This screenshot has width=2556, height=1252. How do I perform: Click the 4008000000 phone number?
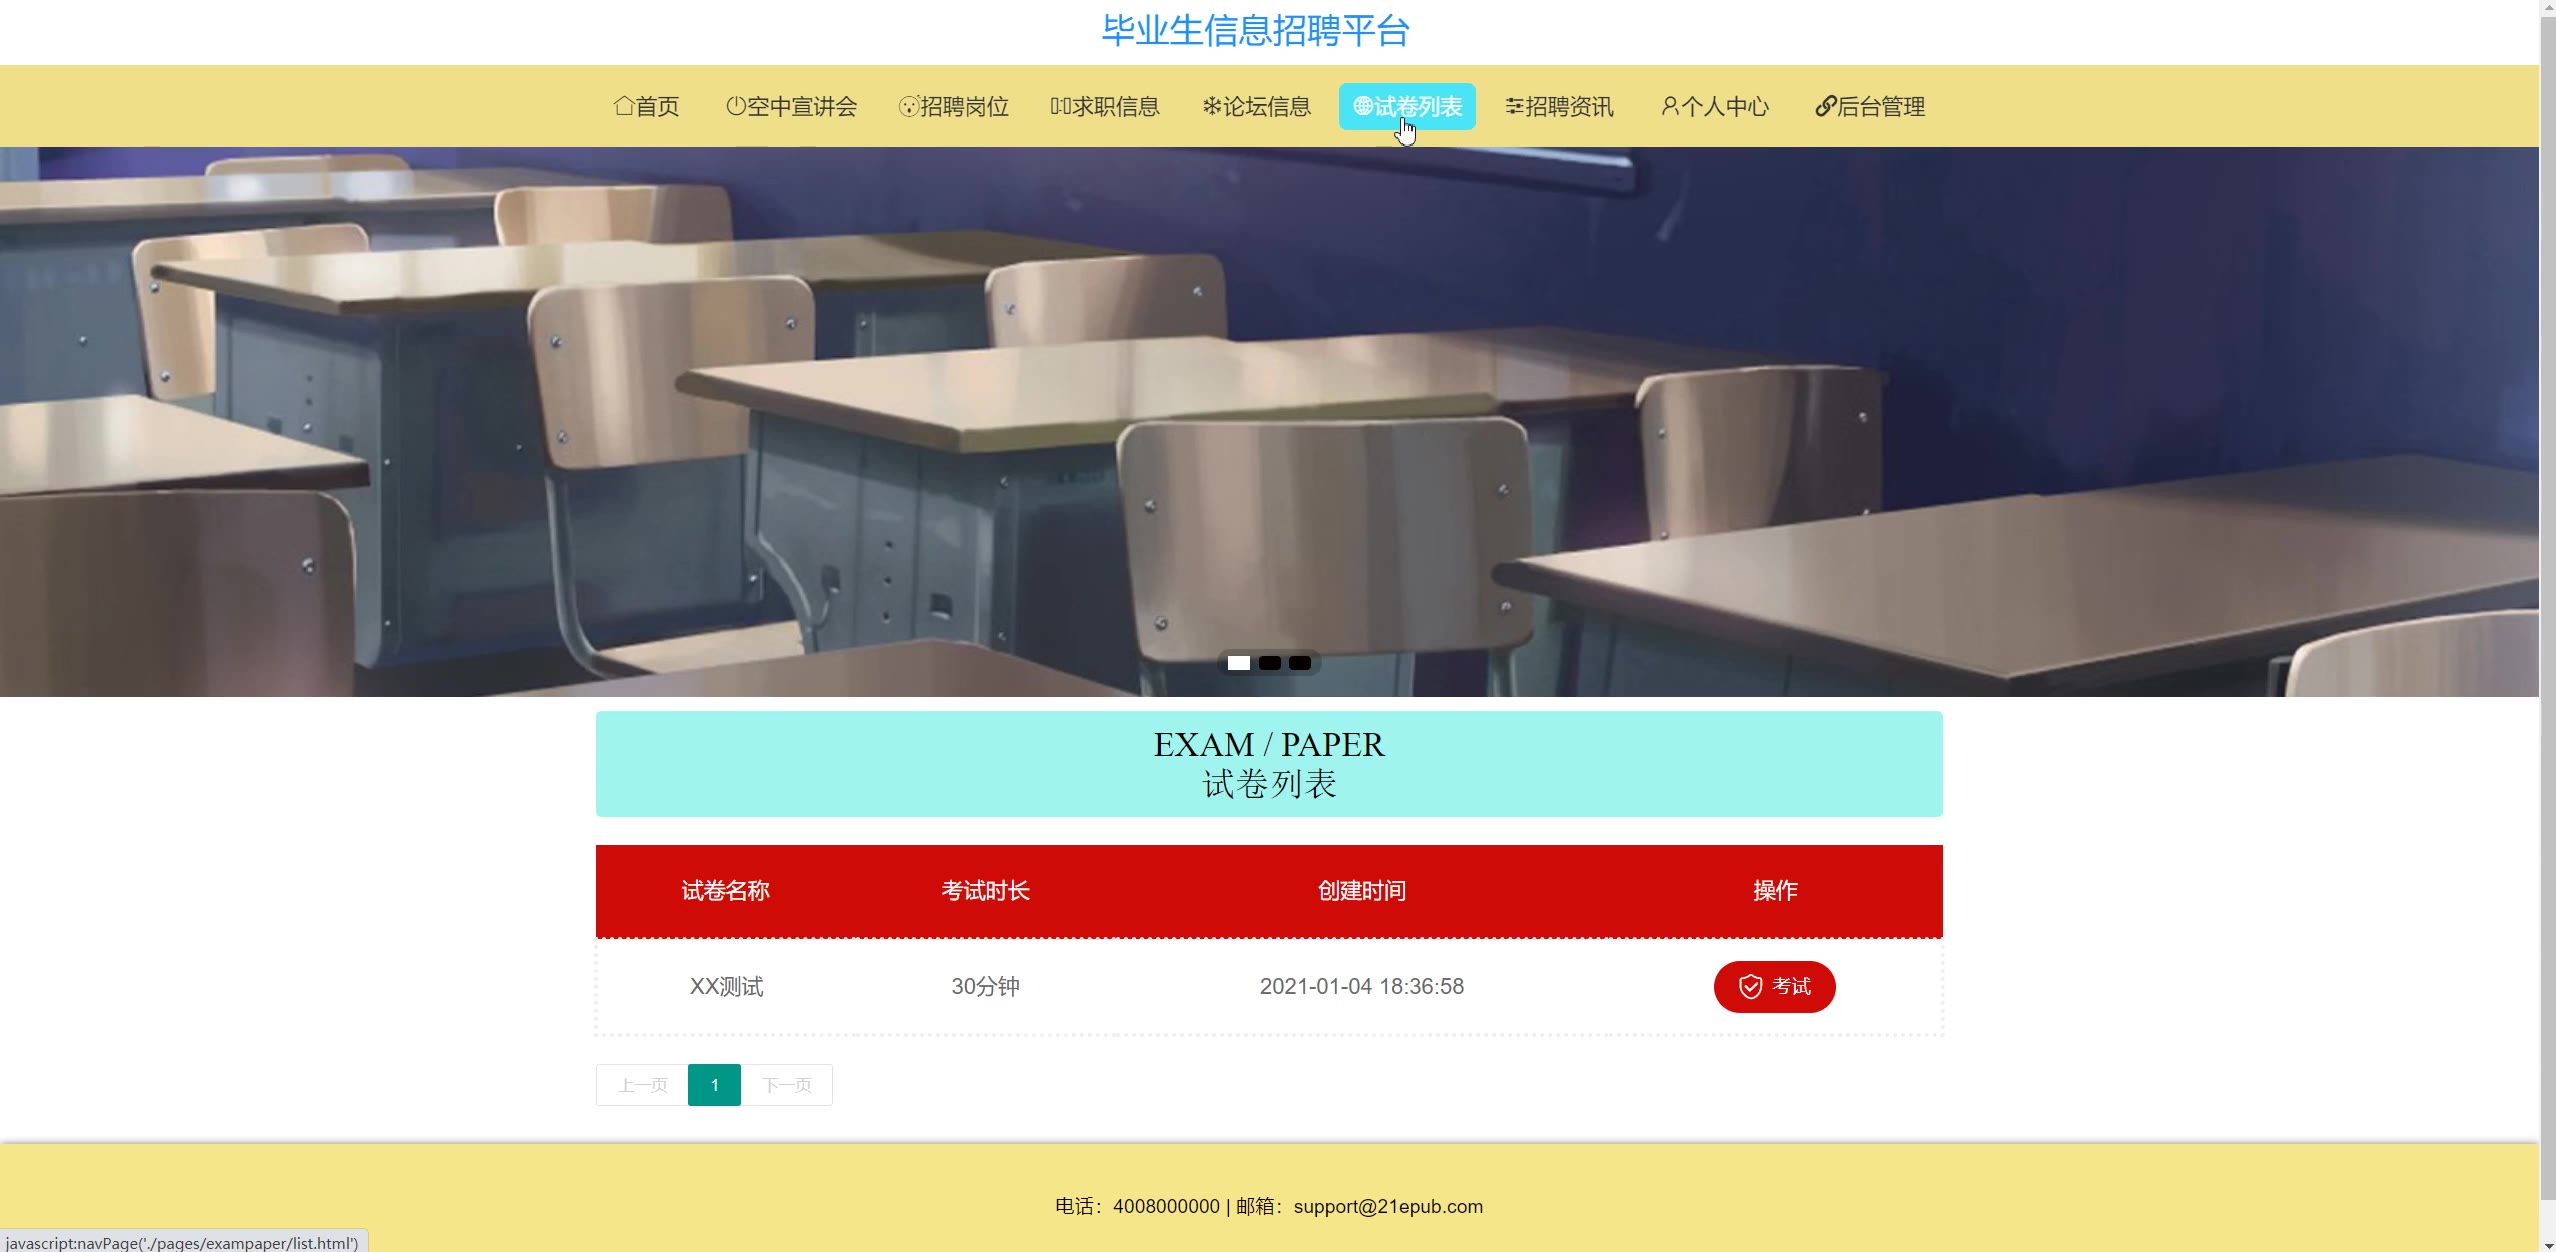(1166, 1207)
